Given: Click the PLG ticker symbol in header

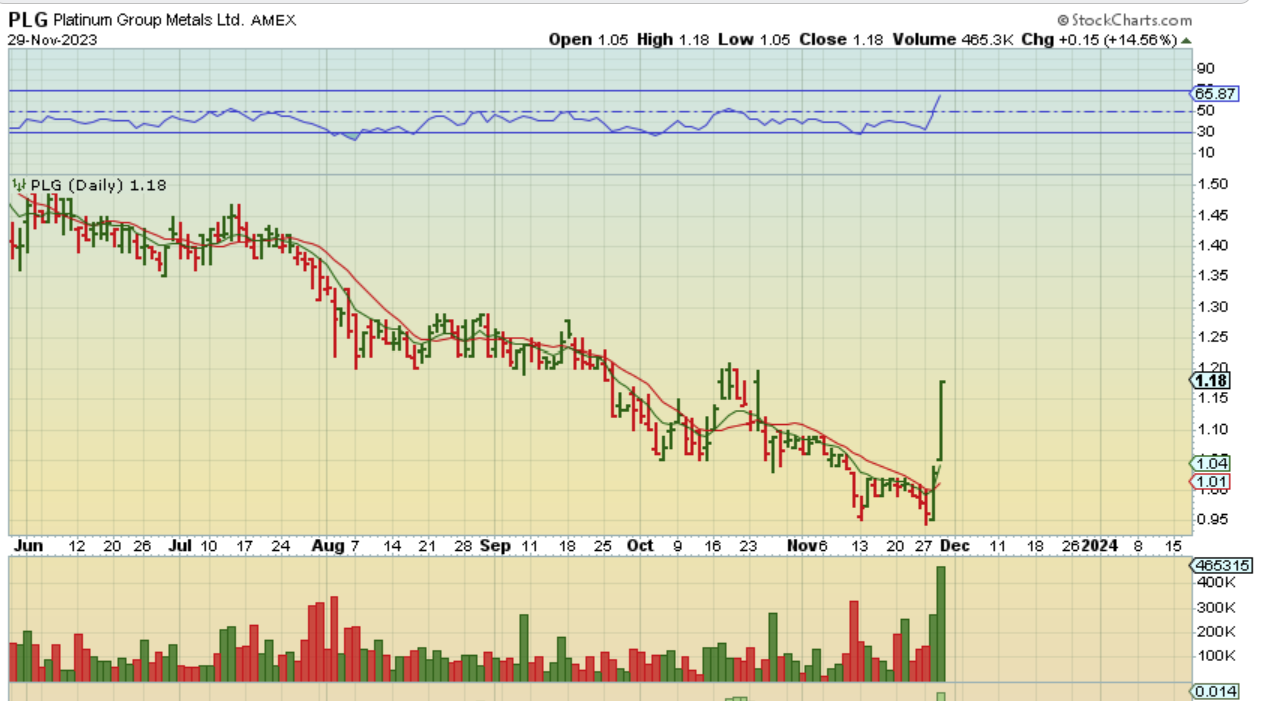Looking at the screenshot, I should (29, 19).
